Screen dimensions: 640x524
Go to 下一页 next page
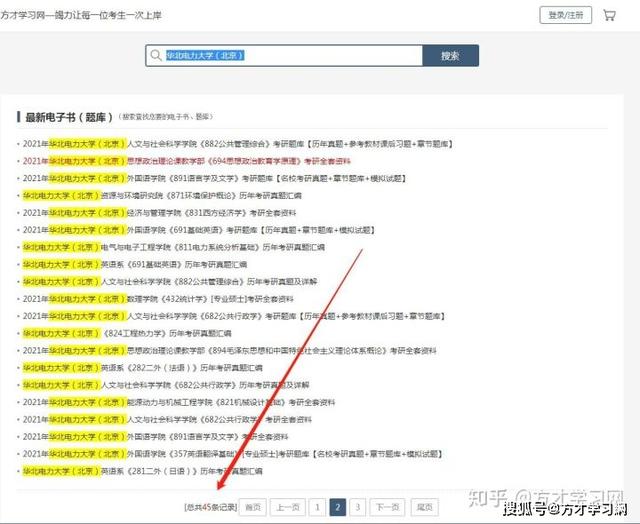(x=387, y=507)
